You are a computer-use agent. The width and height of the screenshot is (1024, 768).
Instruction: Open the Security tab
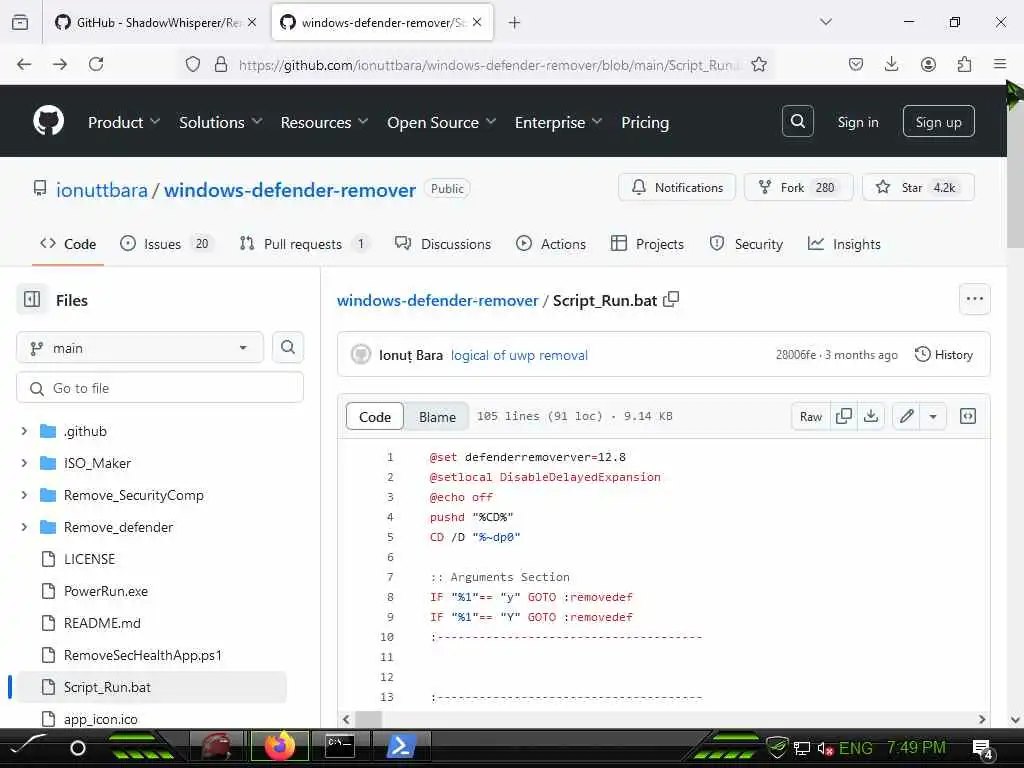click(x=746, y=244)
